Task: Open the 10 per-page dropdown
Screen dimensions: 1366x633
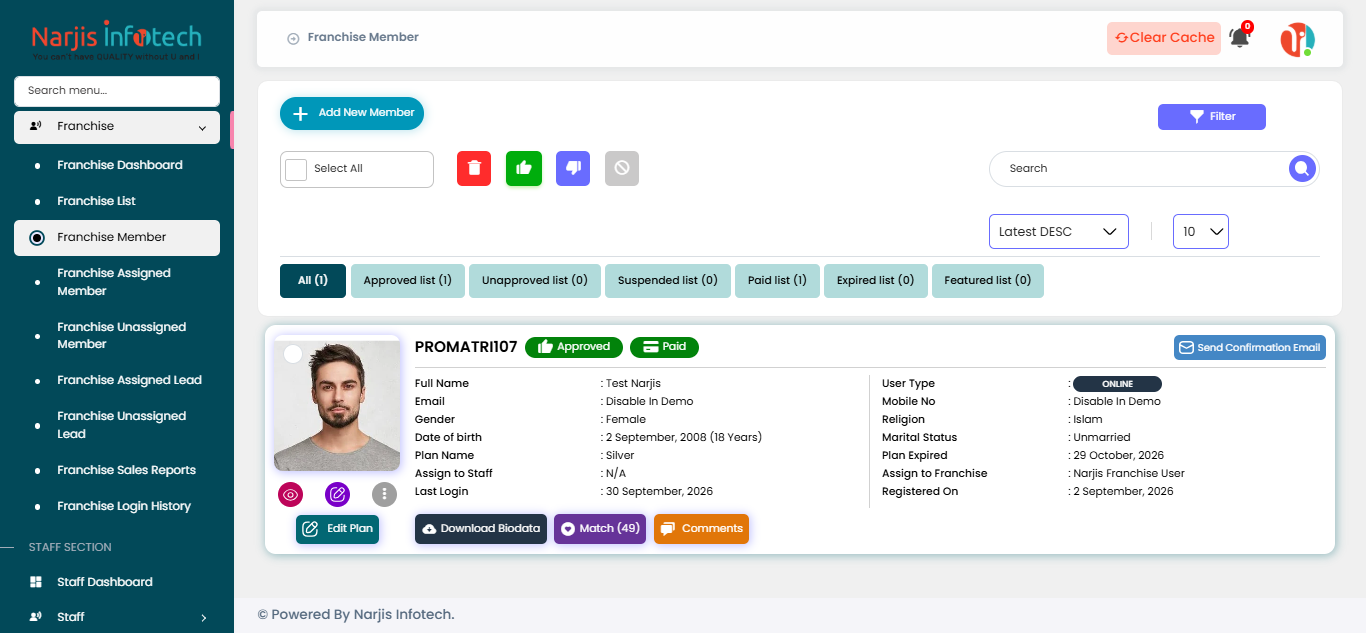Action: (1201, 232)
